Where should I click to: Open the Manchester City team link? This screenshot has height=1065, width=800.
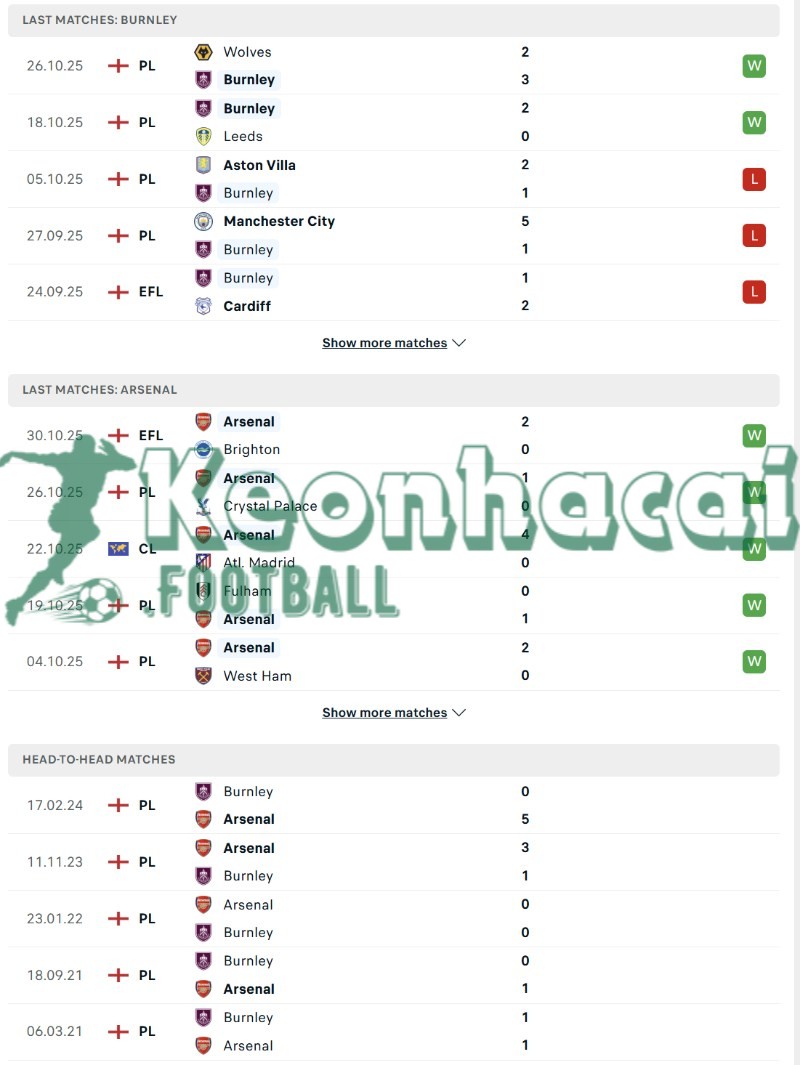279,221
